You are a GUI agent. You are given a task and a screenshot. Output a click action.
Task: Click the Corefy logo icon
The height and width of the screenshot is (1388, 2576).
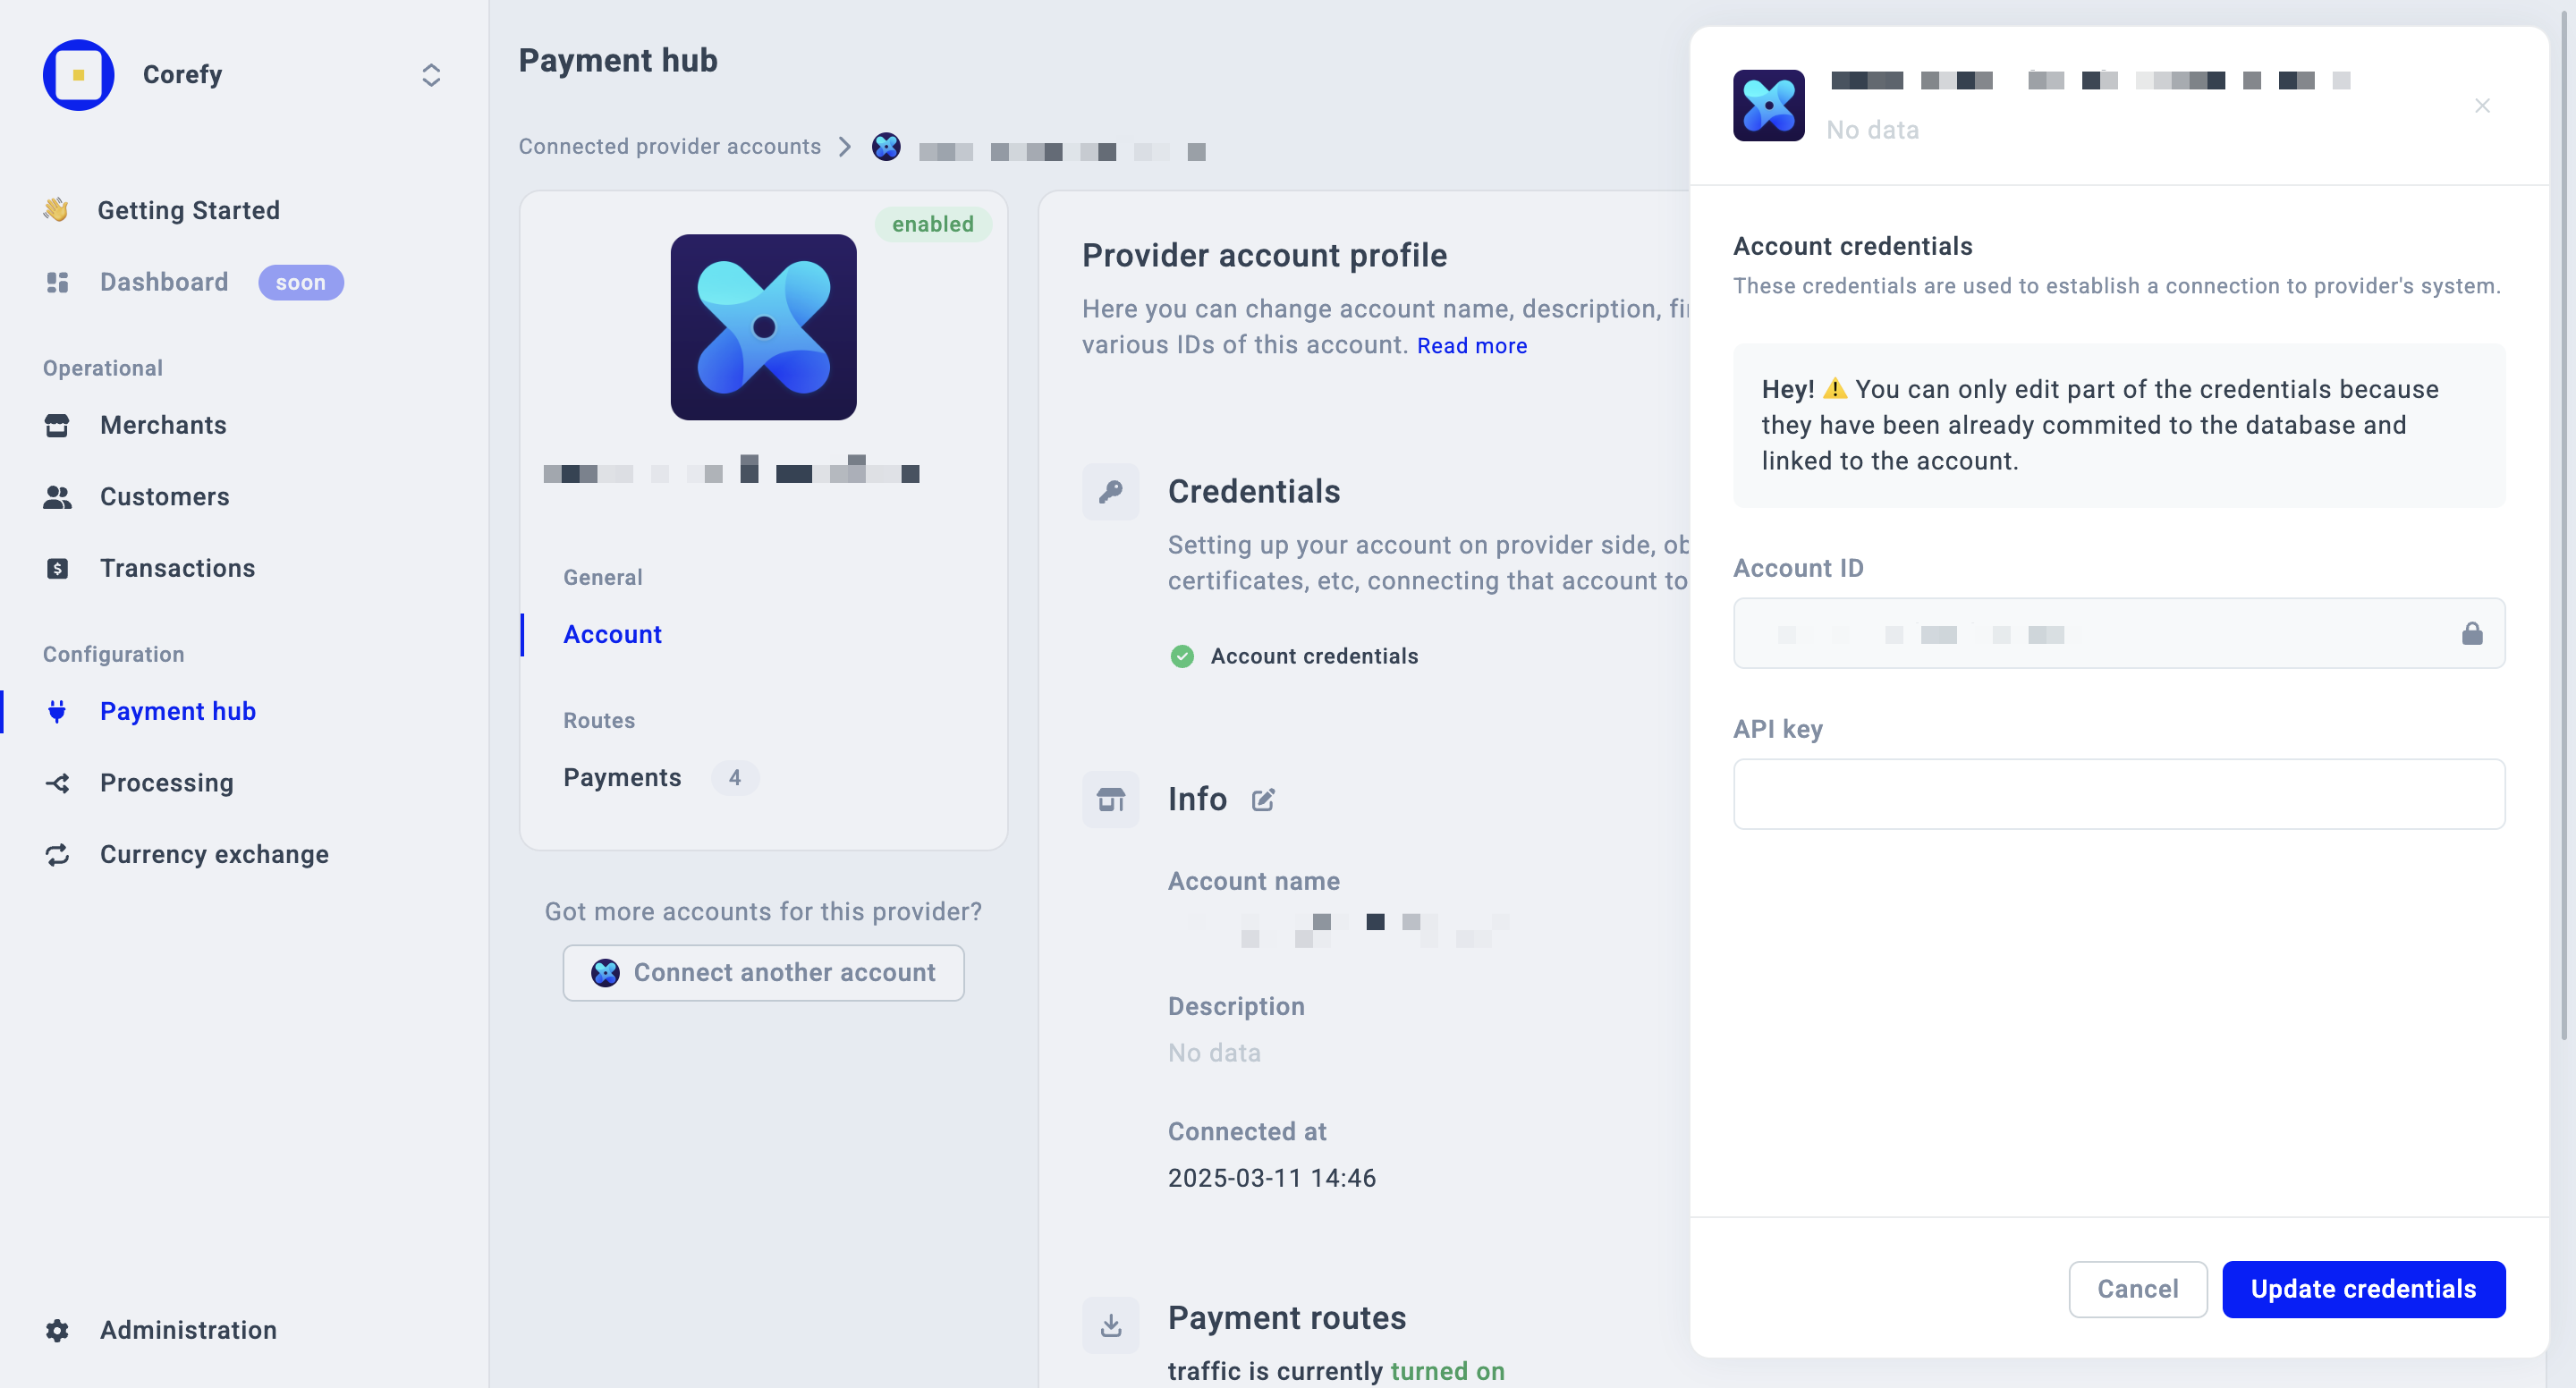[x=78, y=75]
